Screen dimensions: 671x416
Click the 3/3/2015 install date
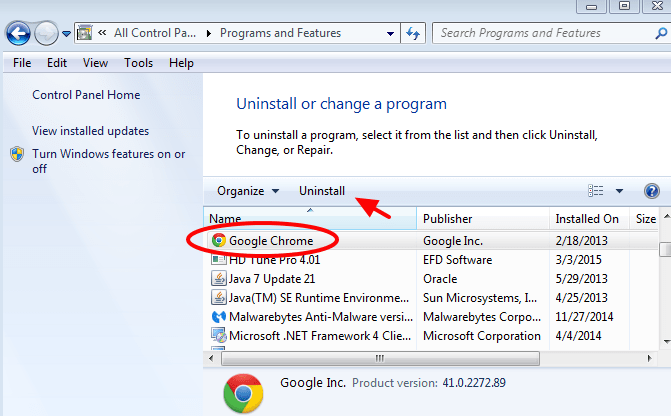(x=578, y=259)
